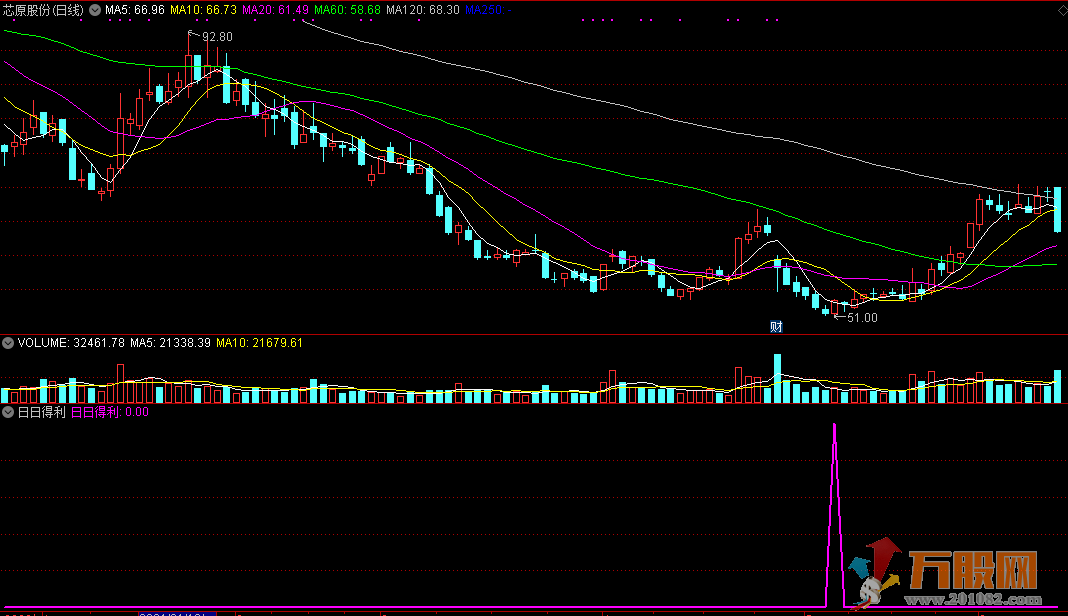The height and width of the screenshot is (616, 1068).
Task: Expand the VOLUME panel dropdown arrow
Action: click(x=7, y=343)
